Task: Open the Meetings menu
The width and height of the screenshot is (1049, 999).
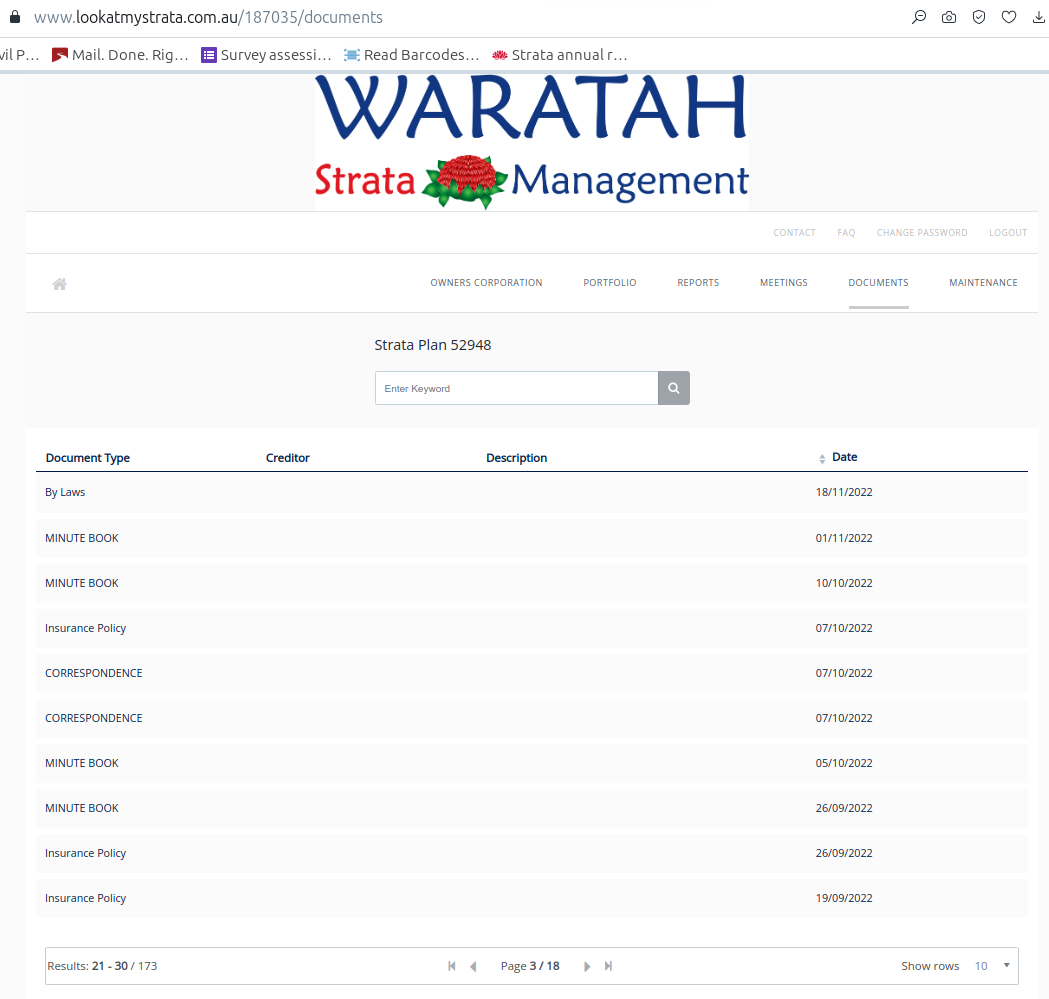Action: 783,282
